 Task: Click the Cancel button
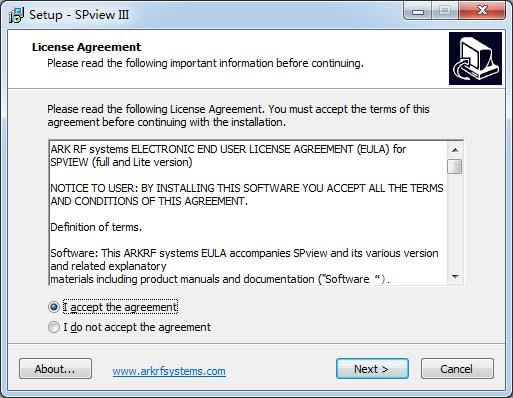pyautogui.click(x=457, y=369)
